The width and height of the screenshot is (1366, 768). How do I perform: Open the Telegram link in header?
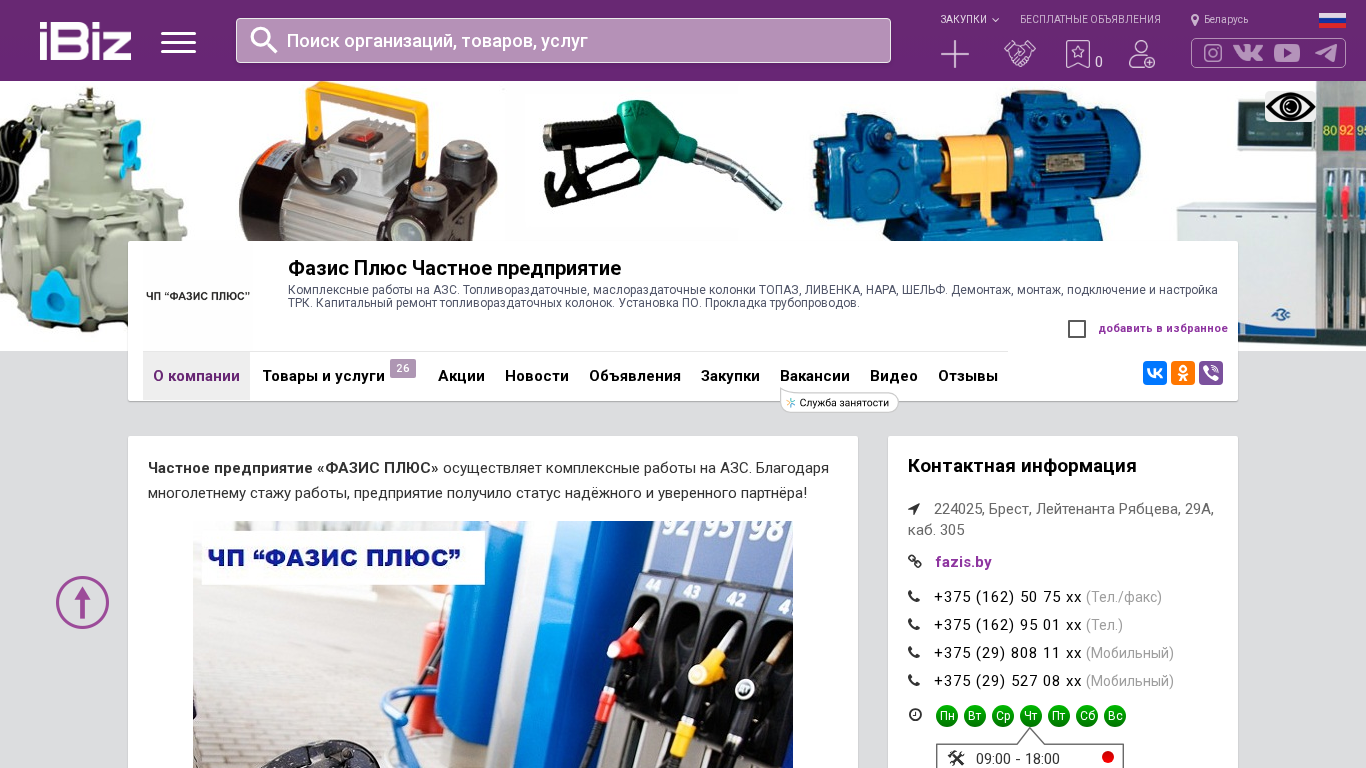(x=1326, y=53)
